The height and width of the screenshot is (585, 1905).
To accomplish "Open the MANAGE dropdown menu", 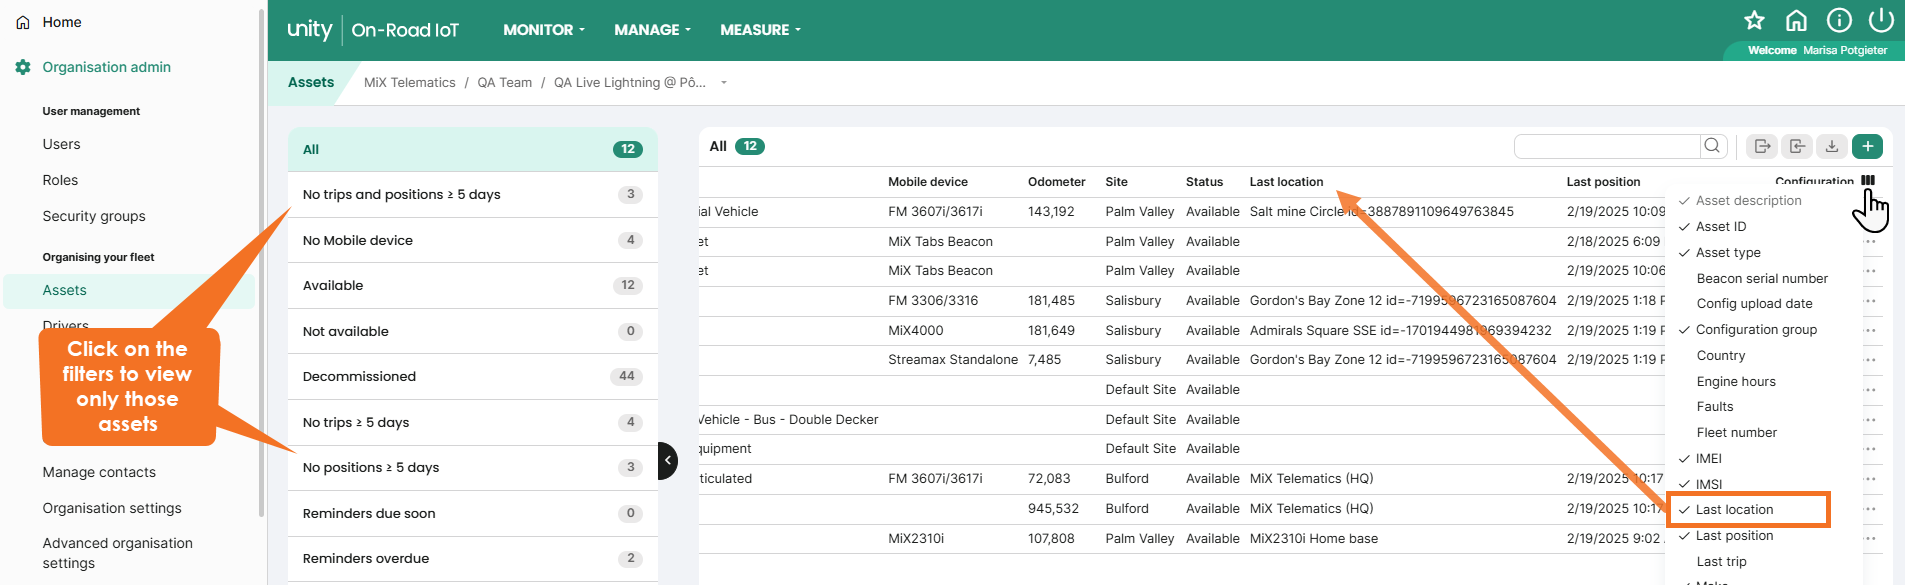I will [652, 30].
